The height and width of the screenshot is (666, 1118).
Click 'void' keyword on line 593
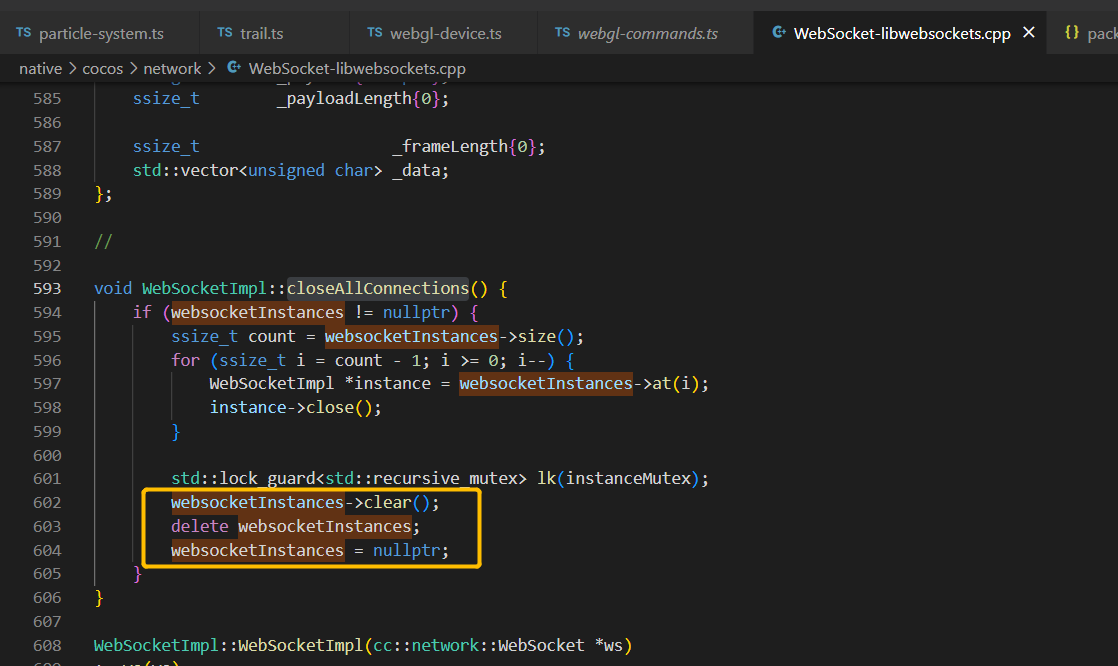[113, 289]
